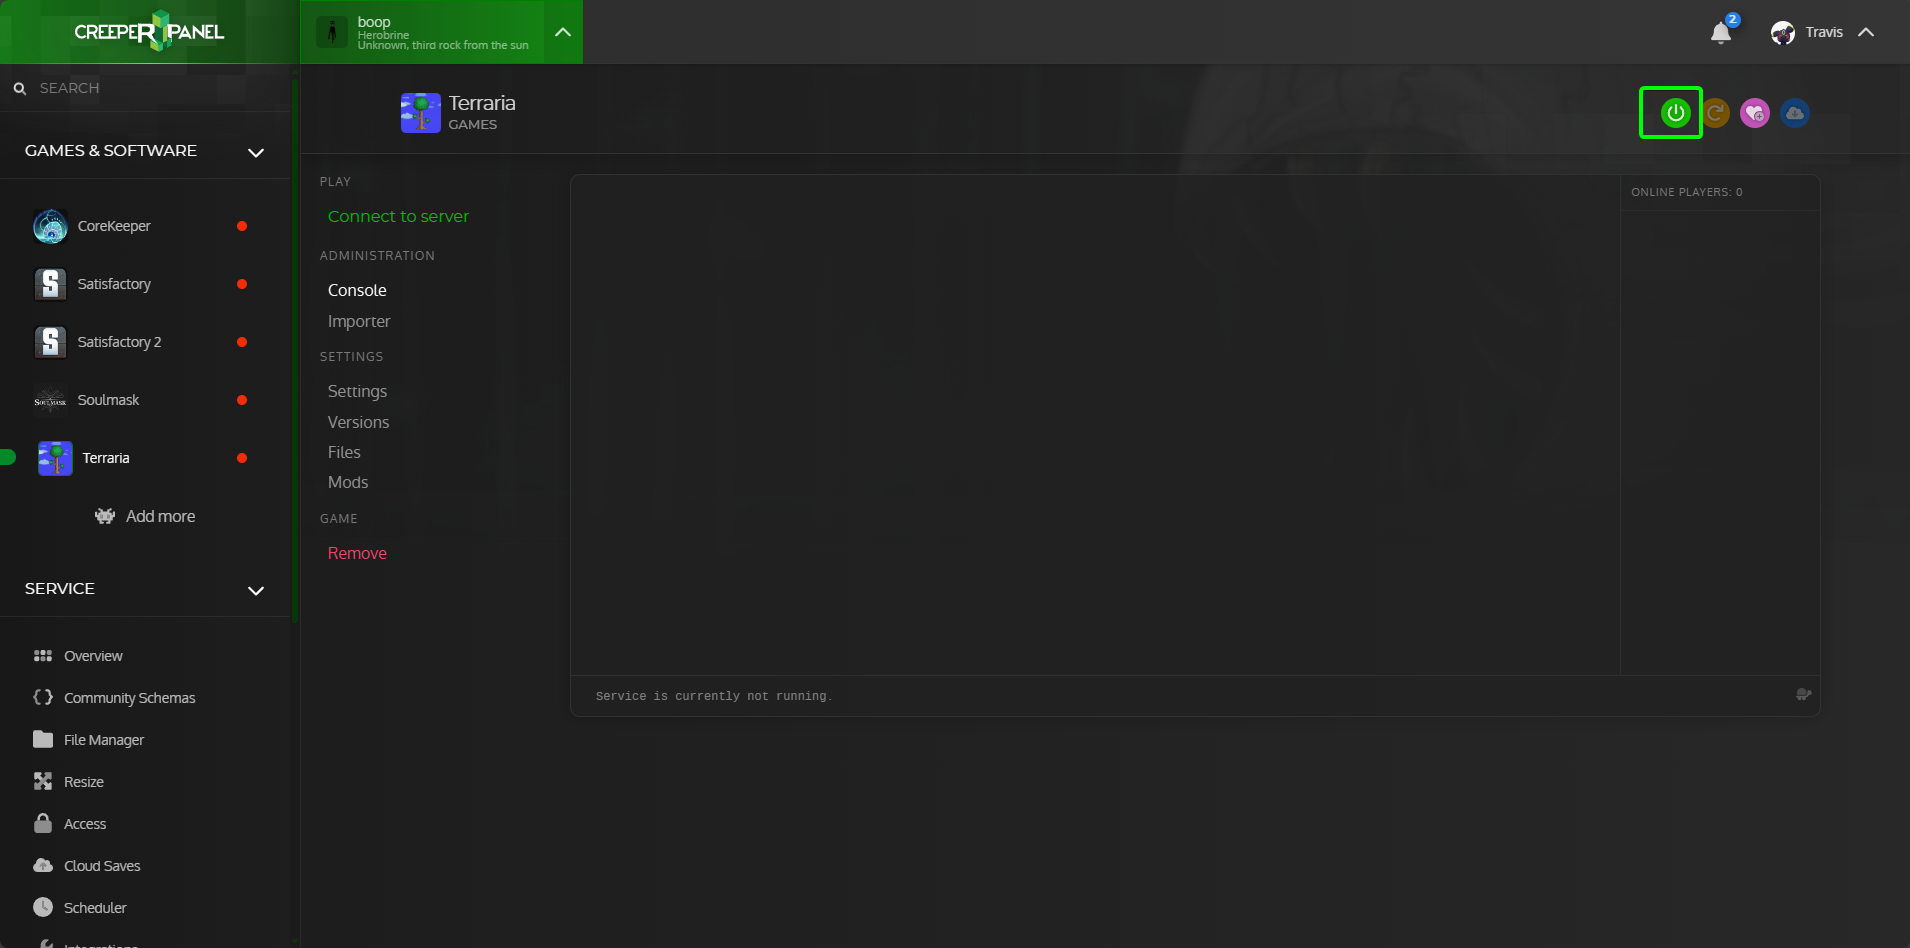
Task: Open the notifications bell
Action: coord(1721,33)
